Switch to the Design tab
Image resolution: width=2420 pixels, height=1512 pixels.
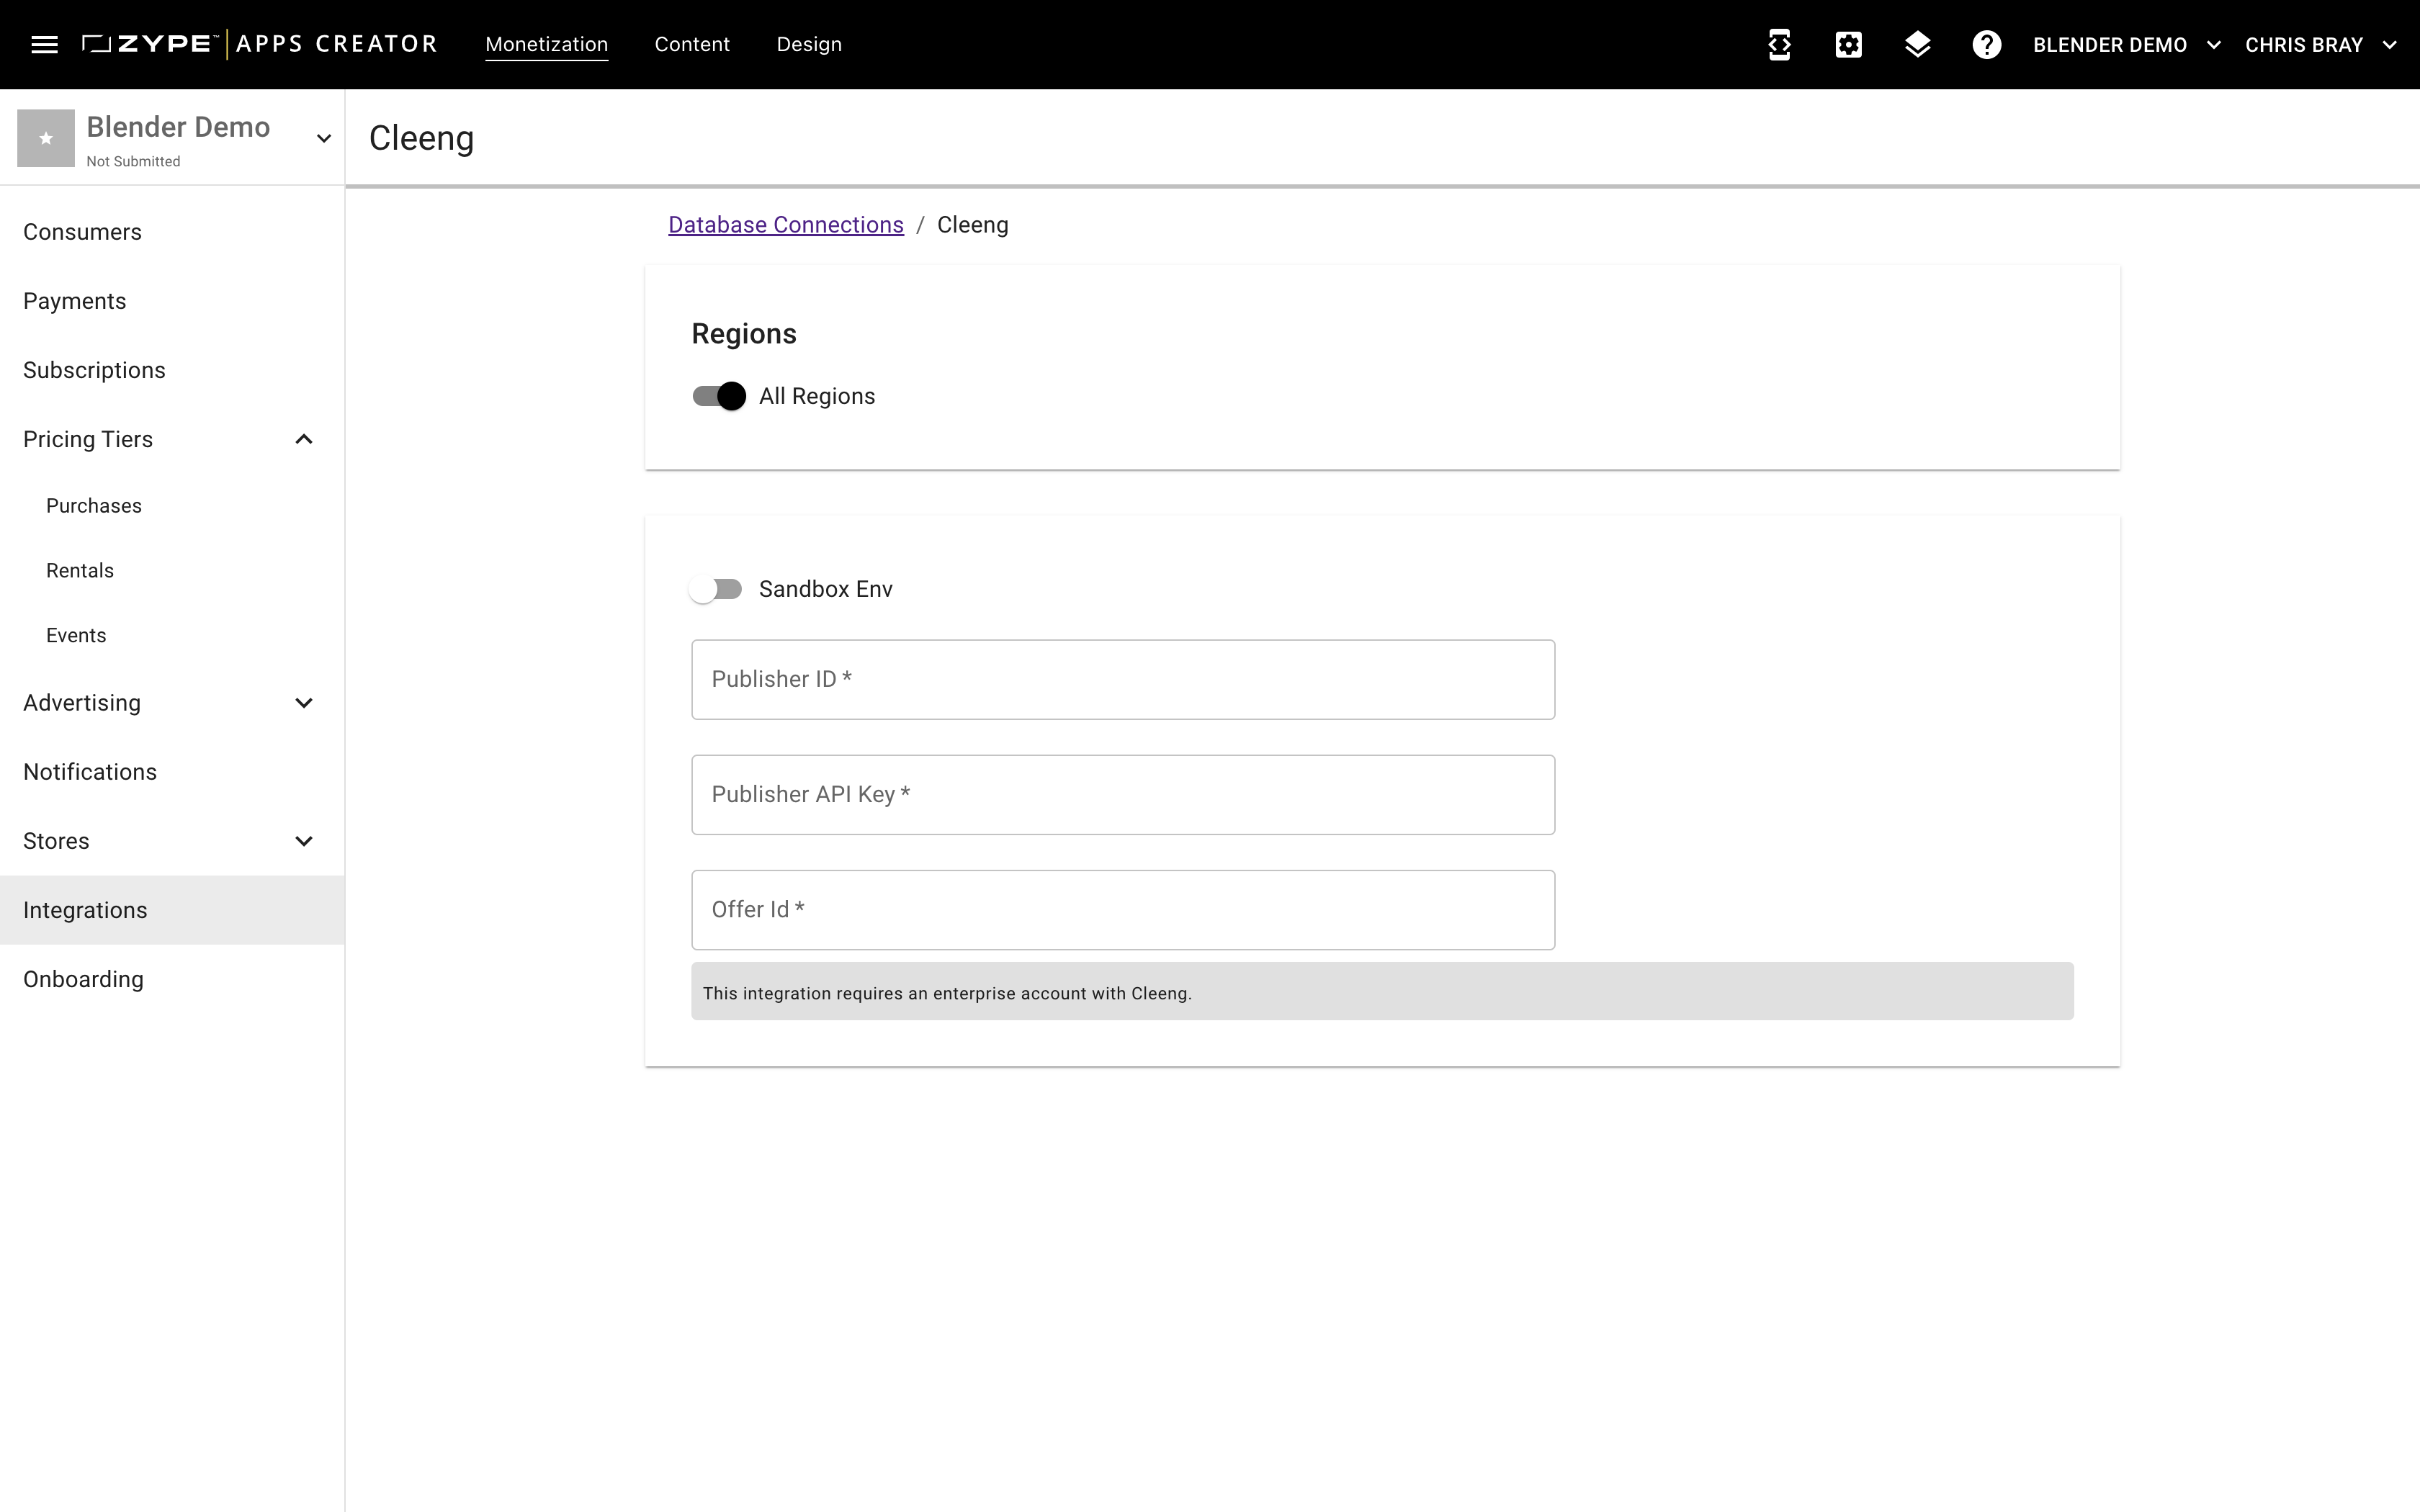[809, 44]
